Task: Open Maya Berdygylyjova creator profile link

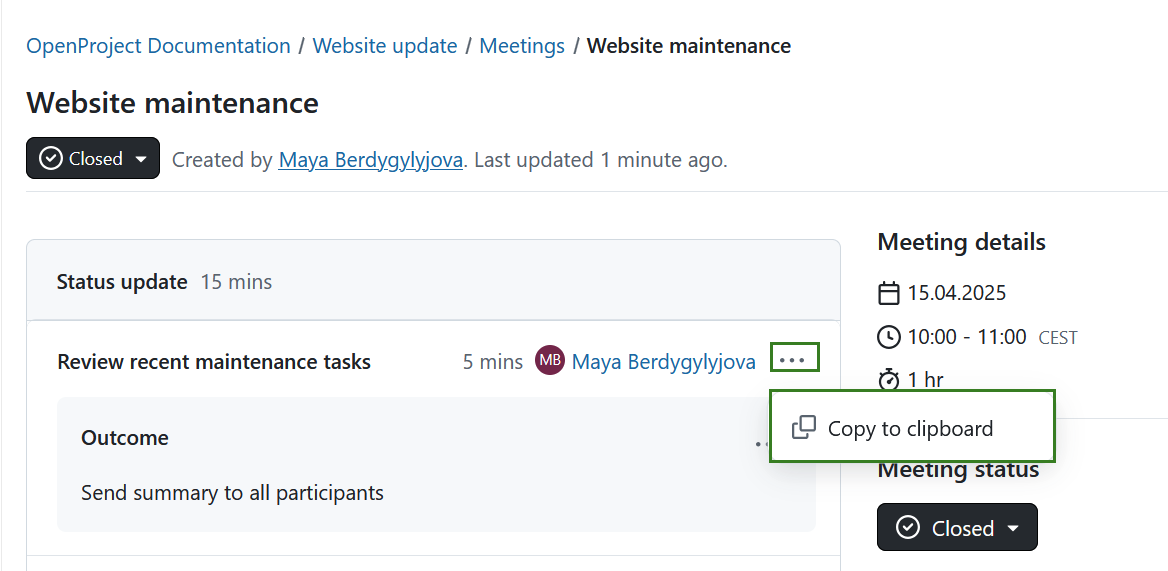Action: point(371,160)
